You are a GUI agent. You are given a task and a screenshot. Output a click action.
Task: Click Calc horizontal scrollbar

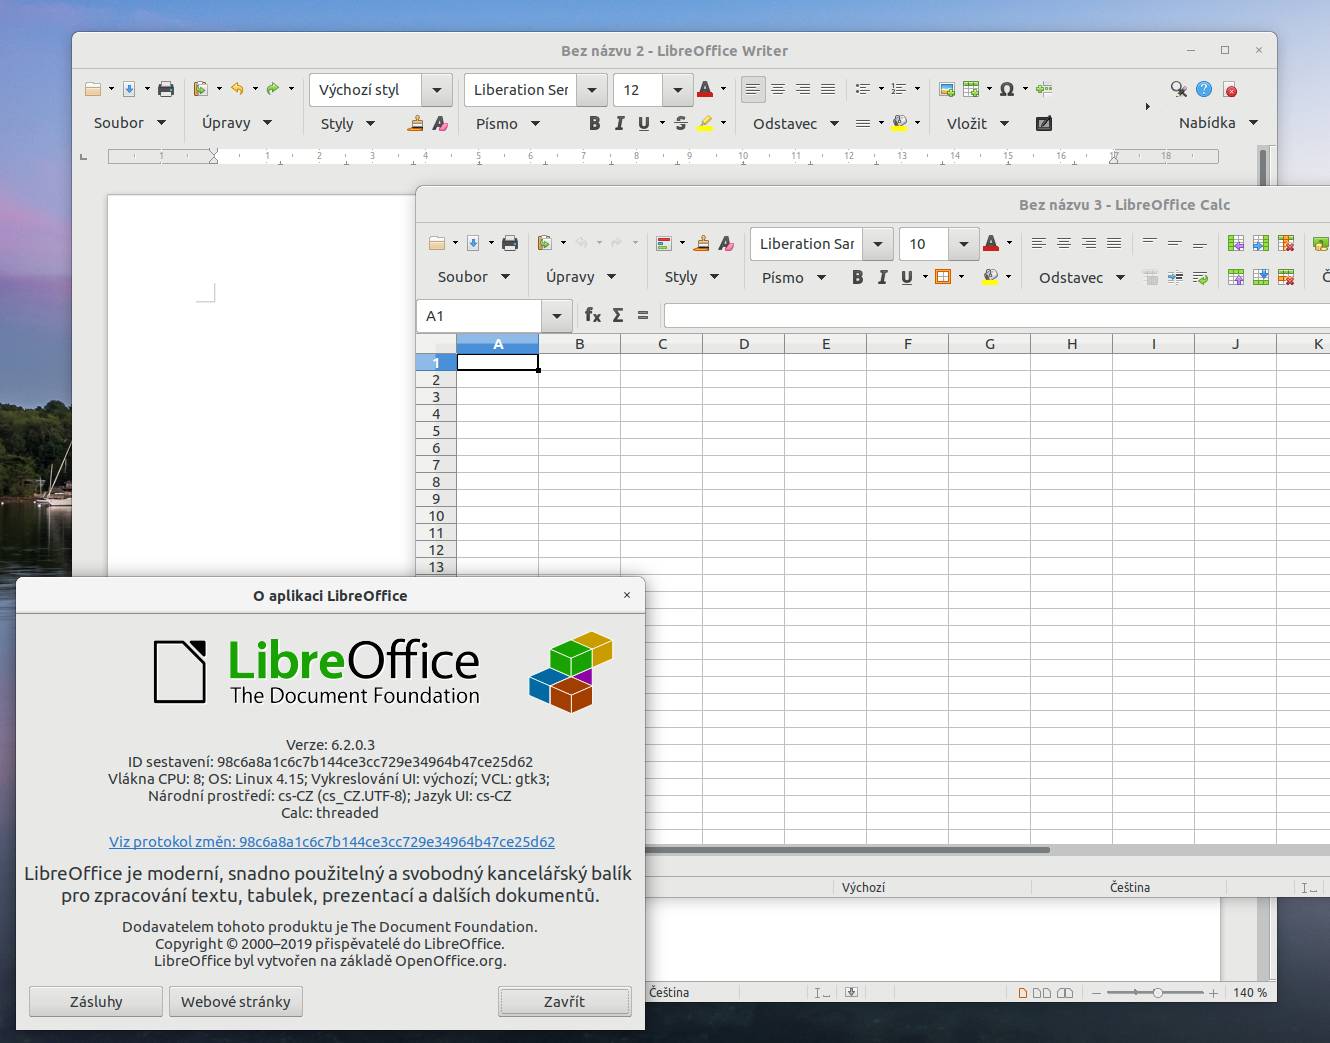[848, 850]
